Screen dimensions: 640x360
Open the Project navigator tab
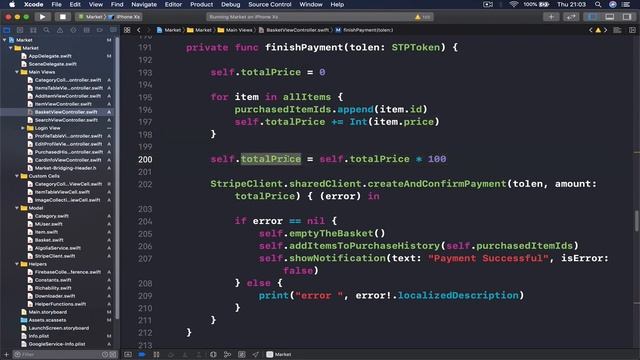tap(7, 30)
